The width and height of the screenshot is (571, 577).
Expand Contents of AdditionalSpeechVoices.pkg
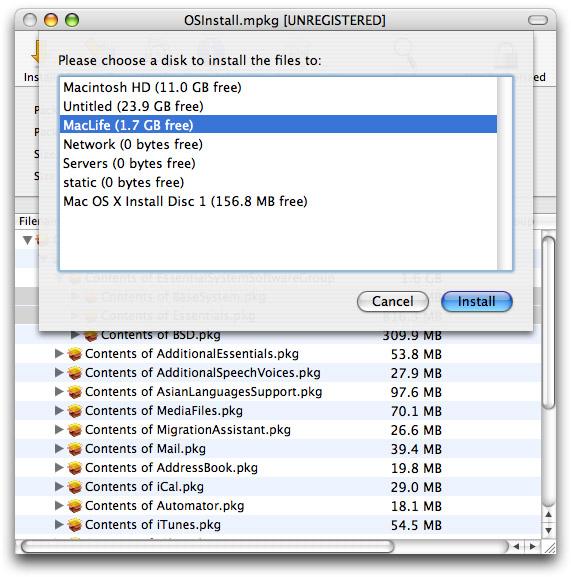(59, 372)
